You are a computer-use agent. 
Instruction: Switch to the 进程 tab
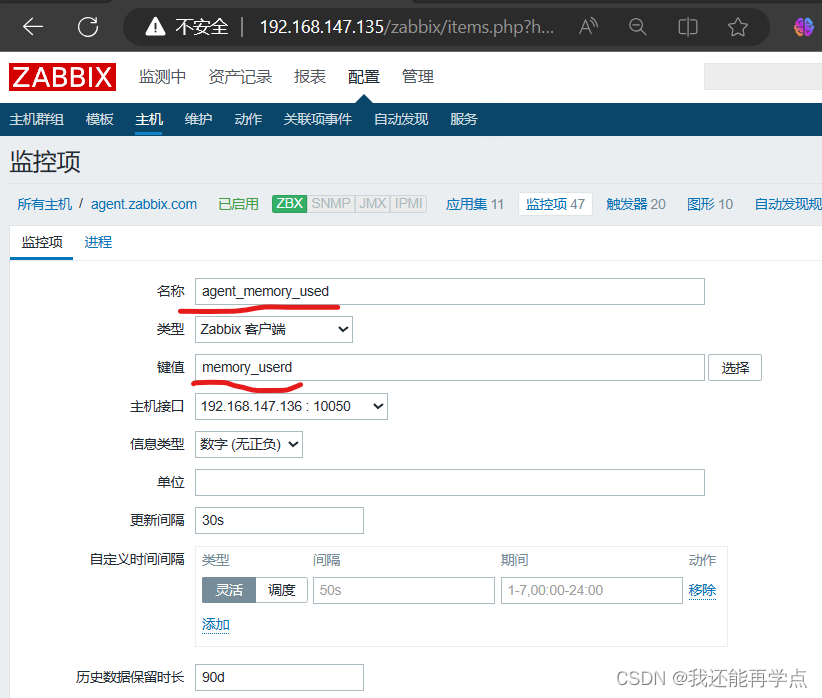pyautogui.click(x=98, y=242)
